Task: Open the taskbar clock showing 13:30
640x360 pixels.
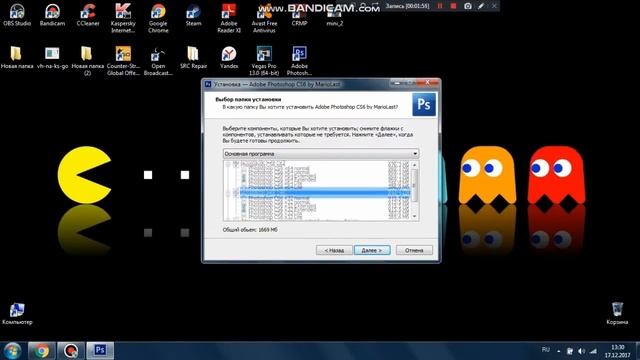Action: coord(618,351)
